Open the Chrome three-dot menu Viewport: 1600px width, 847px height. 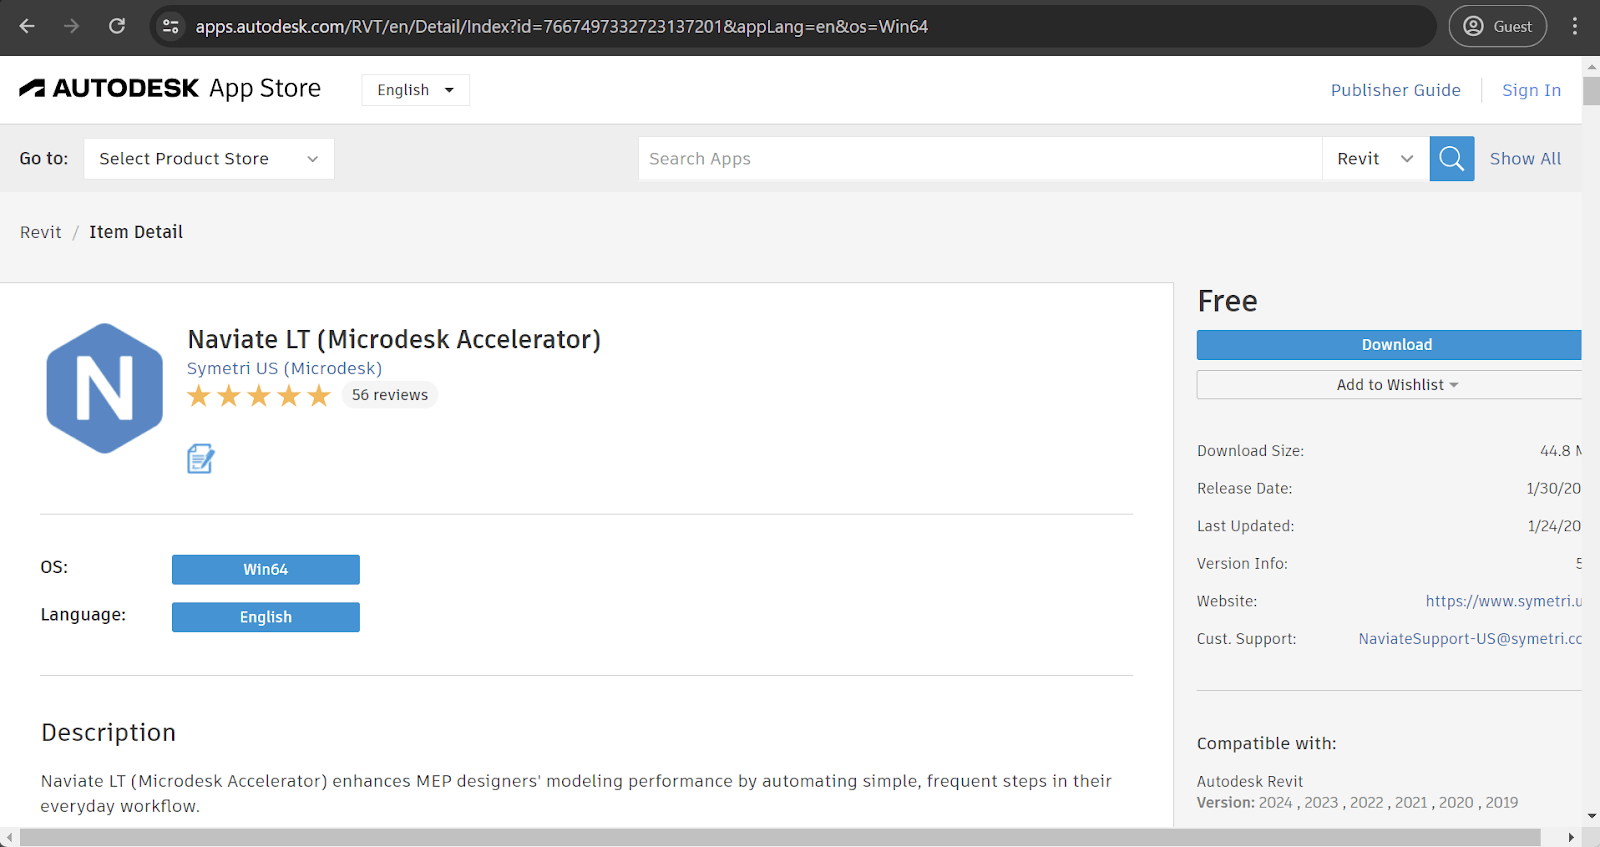(1574, 27)
